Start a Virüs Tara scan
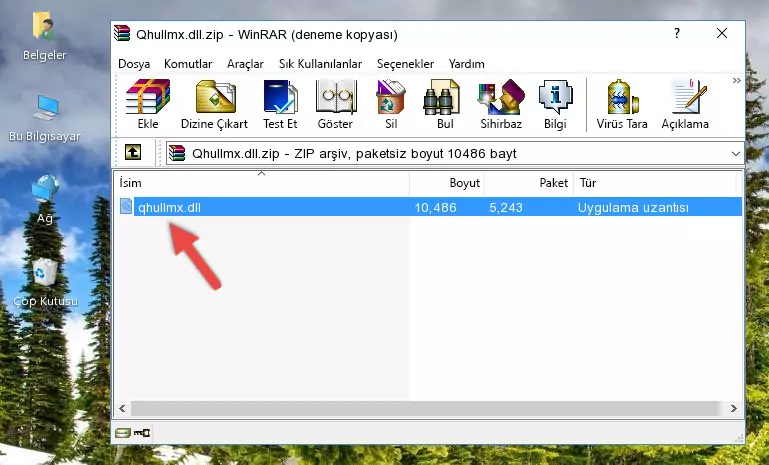This screenshot has width=769, height=465. 622,104
